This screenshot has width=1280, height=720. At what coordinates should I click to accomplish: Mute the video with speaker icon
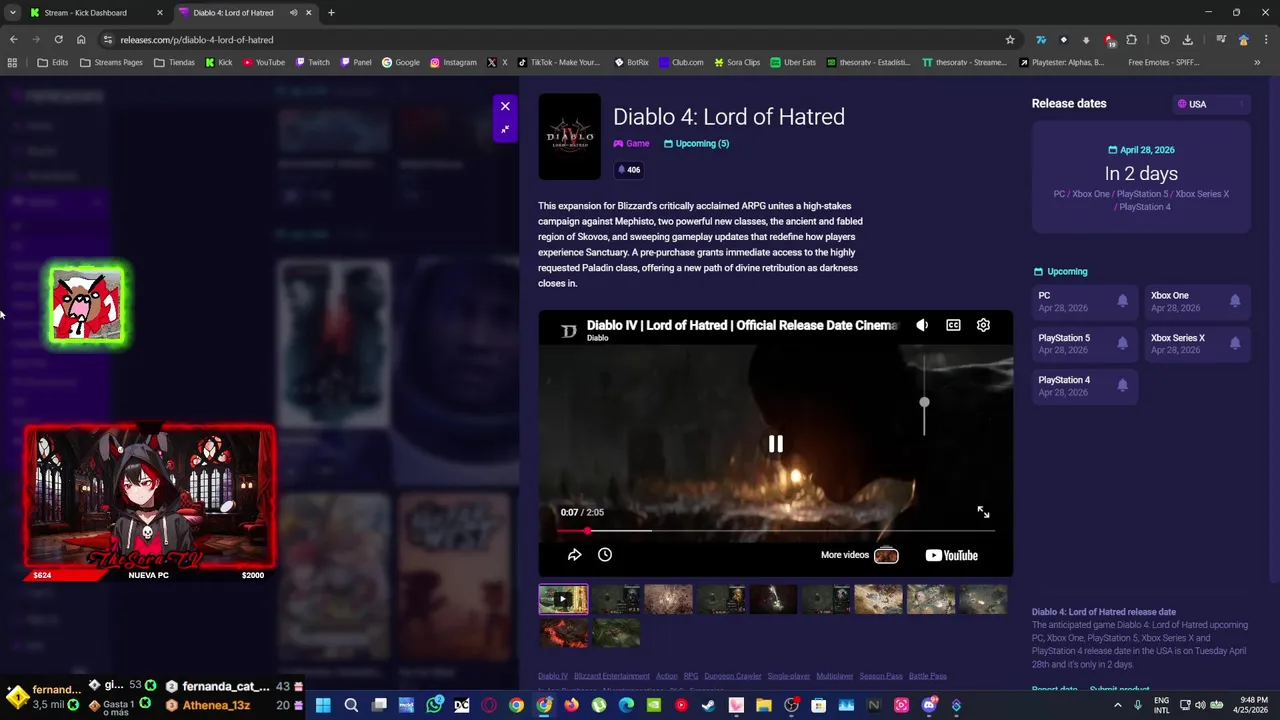click(x=922, y=325)
